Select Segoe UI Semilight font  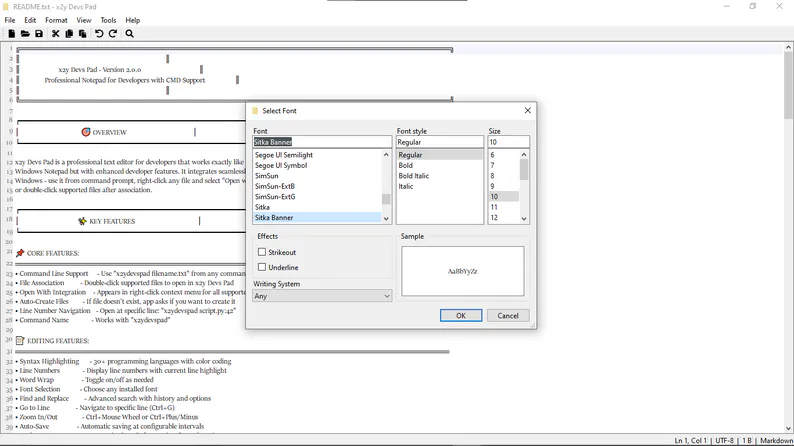(317, 155)
